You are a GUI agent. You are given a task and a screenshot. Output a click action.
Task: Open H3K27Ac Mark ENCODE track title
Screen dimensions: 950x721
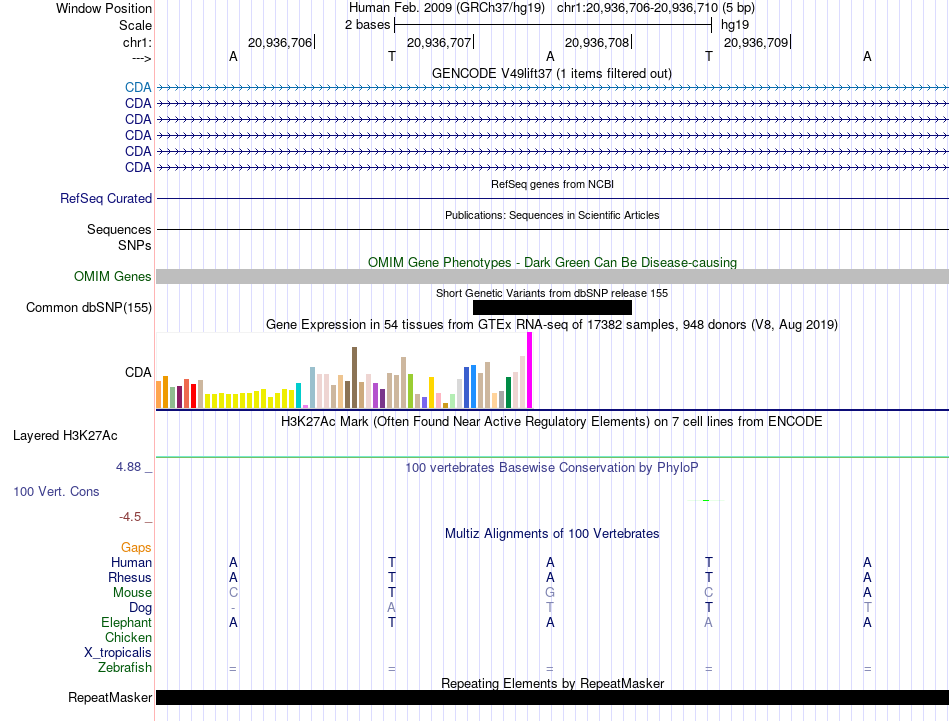pyautogui.click(x=552, y=421)
